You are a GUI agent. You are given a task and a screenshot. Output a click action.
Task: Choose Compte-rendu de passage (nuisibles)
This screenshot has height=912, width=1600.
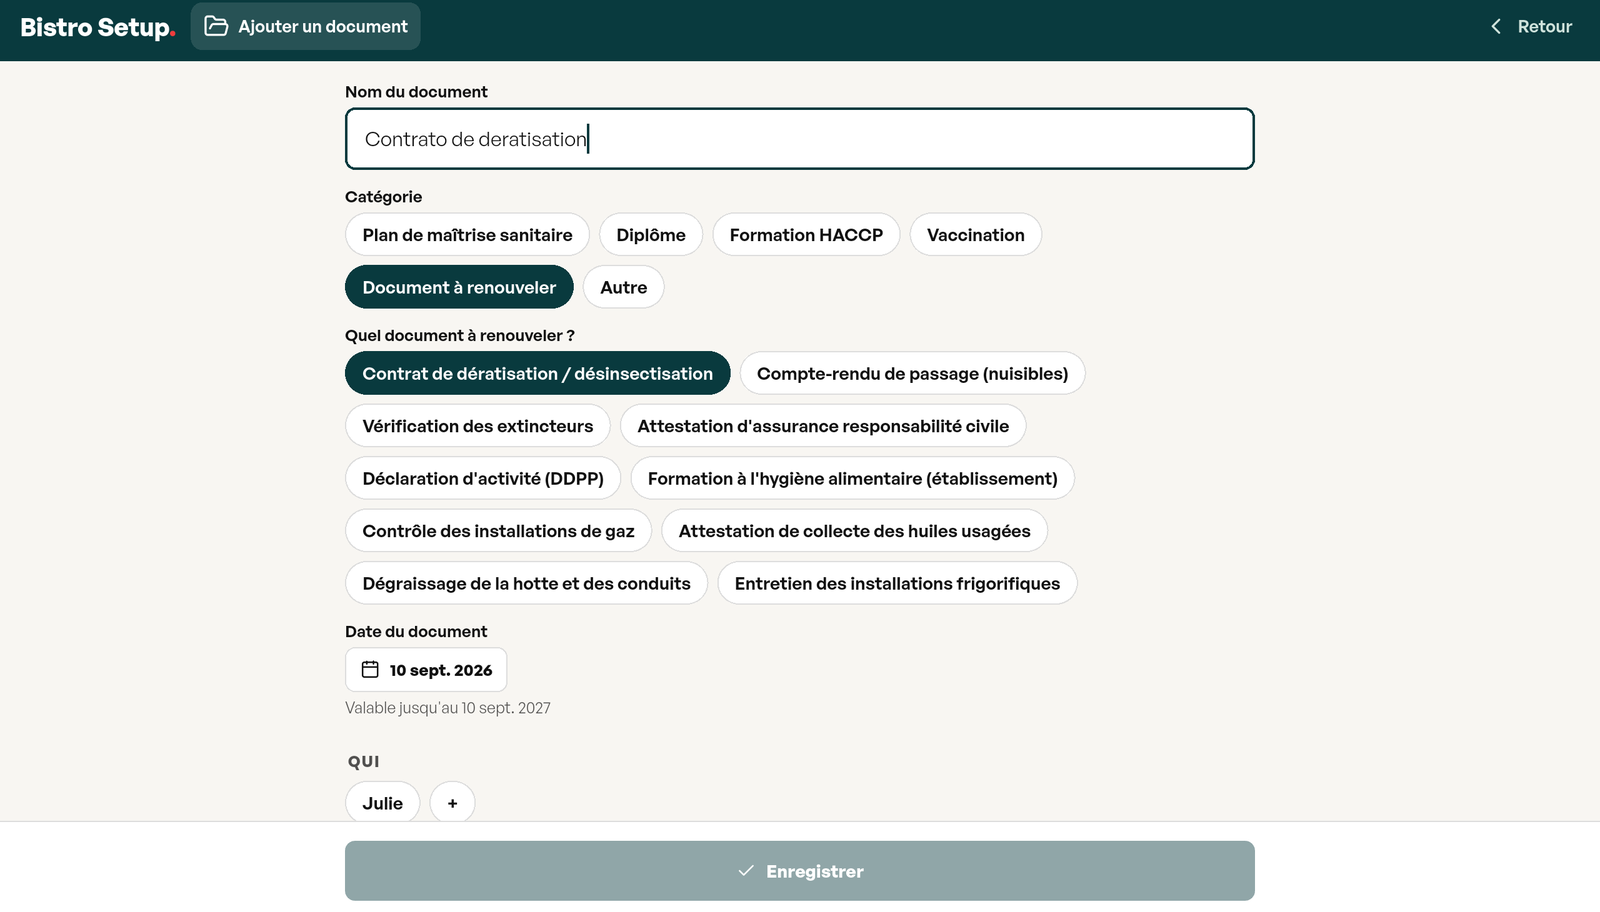pyautogui.click(x=912, y=373)
